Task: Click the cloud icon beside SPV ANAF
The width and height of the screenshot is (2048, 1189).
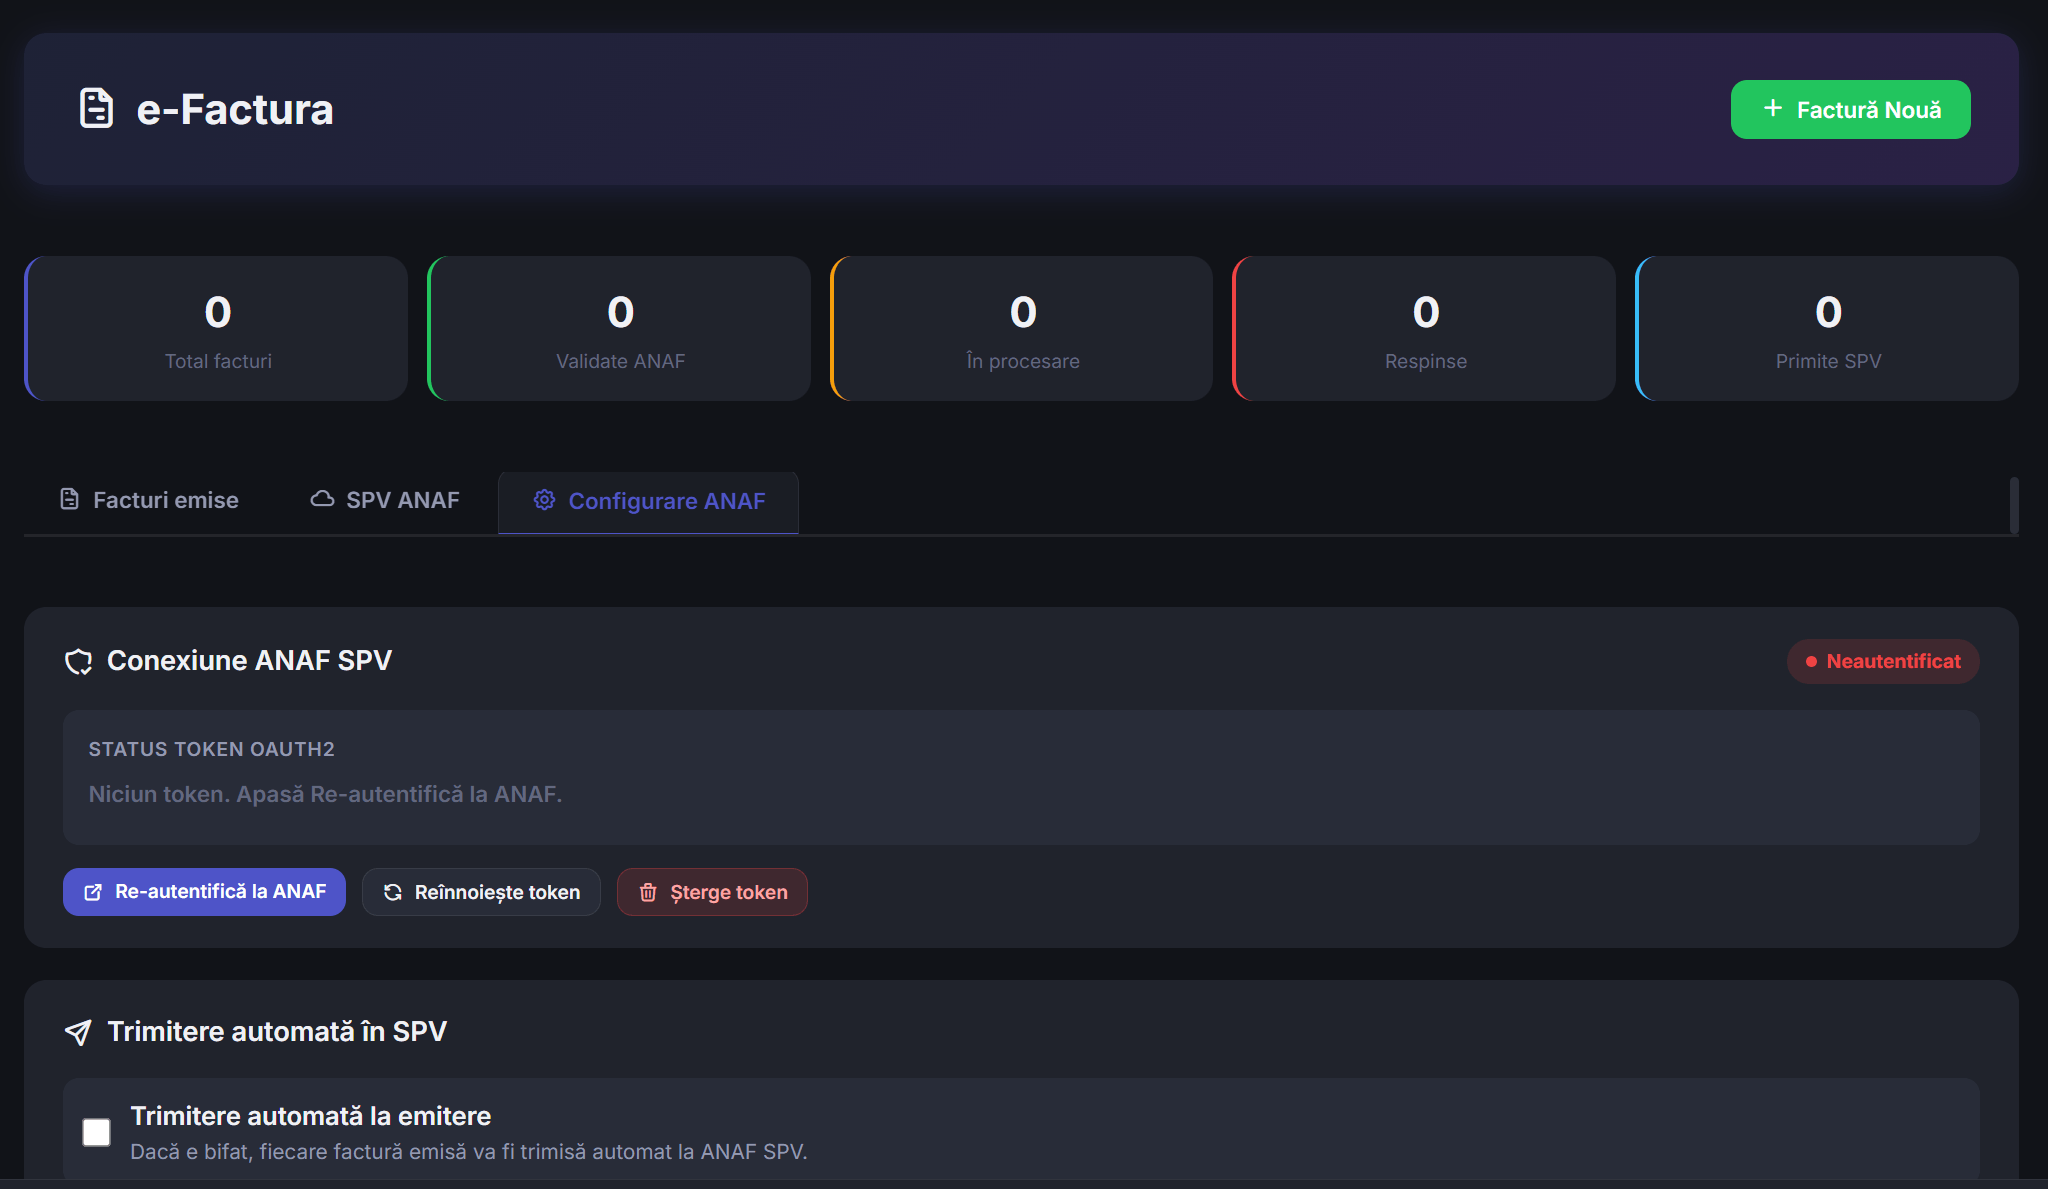Action: coord(322,498)
